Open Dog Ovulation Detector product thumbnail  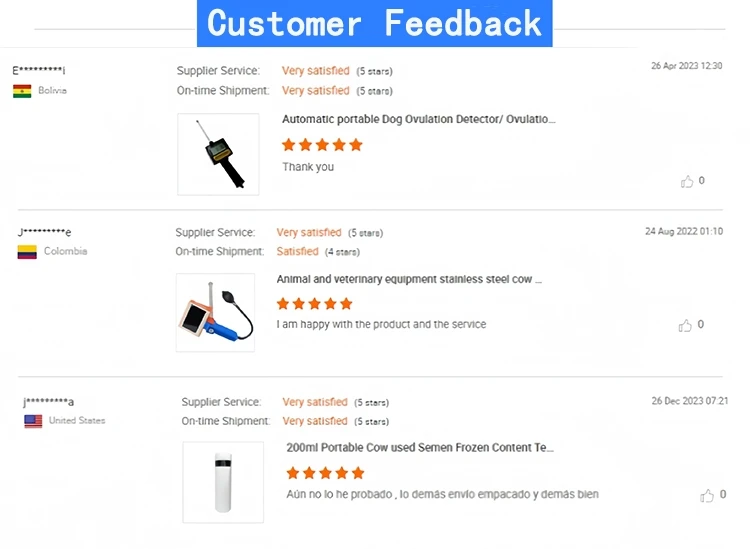(218, 154)
